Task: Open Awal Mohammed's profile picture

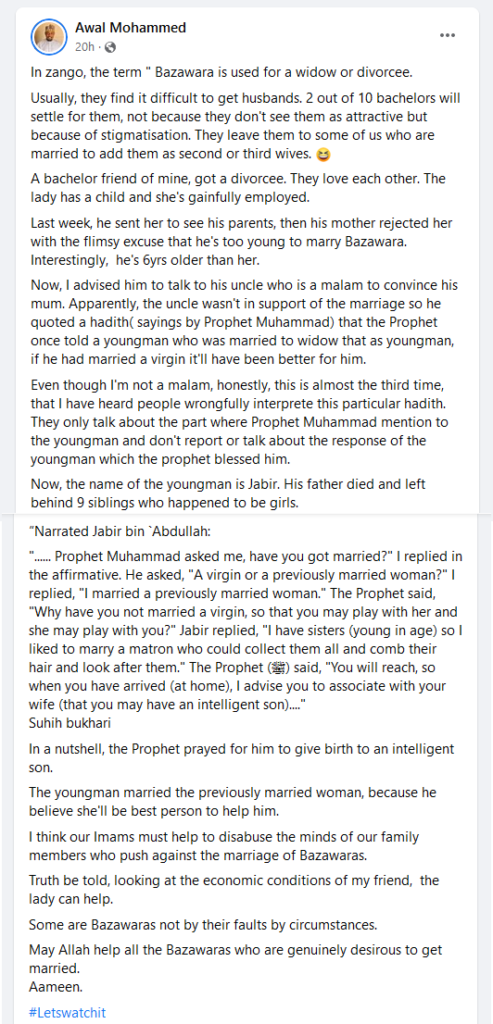Action: (x=49, y=38)
